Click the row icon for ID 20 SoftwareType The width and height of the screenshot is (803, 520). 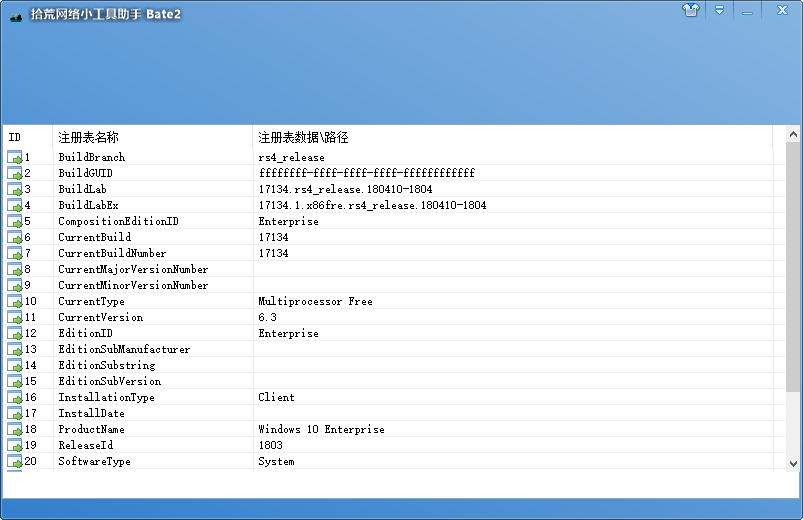(x=15, y=462)
